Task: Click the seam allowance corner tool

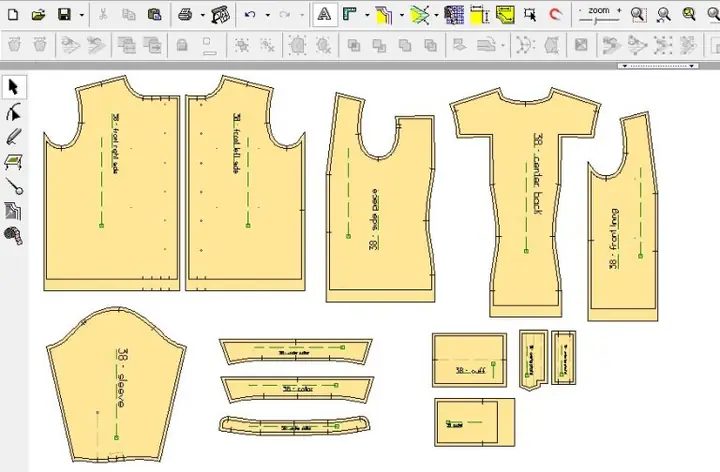Action: click(350, 15)
